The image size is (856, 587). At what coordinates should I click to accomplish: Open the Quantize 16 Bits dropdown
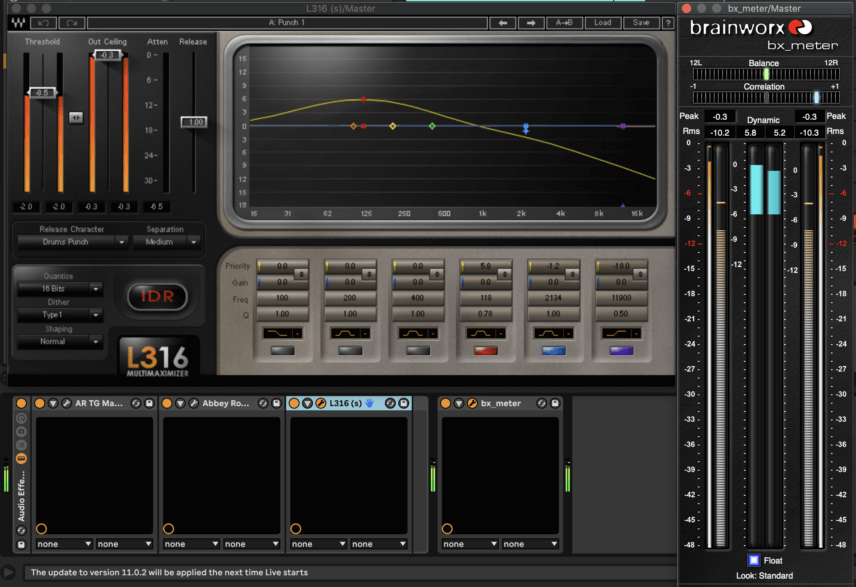60,289
